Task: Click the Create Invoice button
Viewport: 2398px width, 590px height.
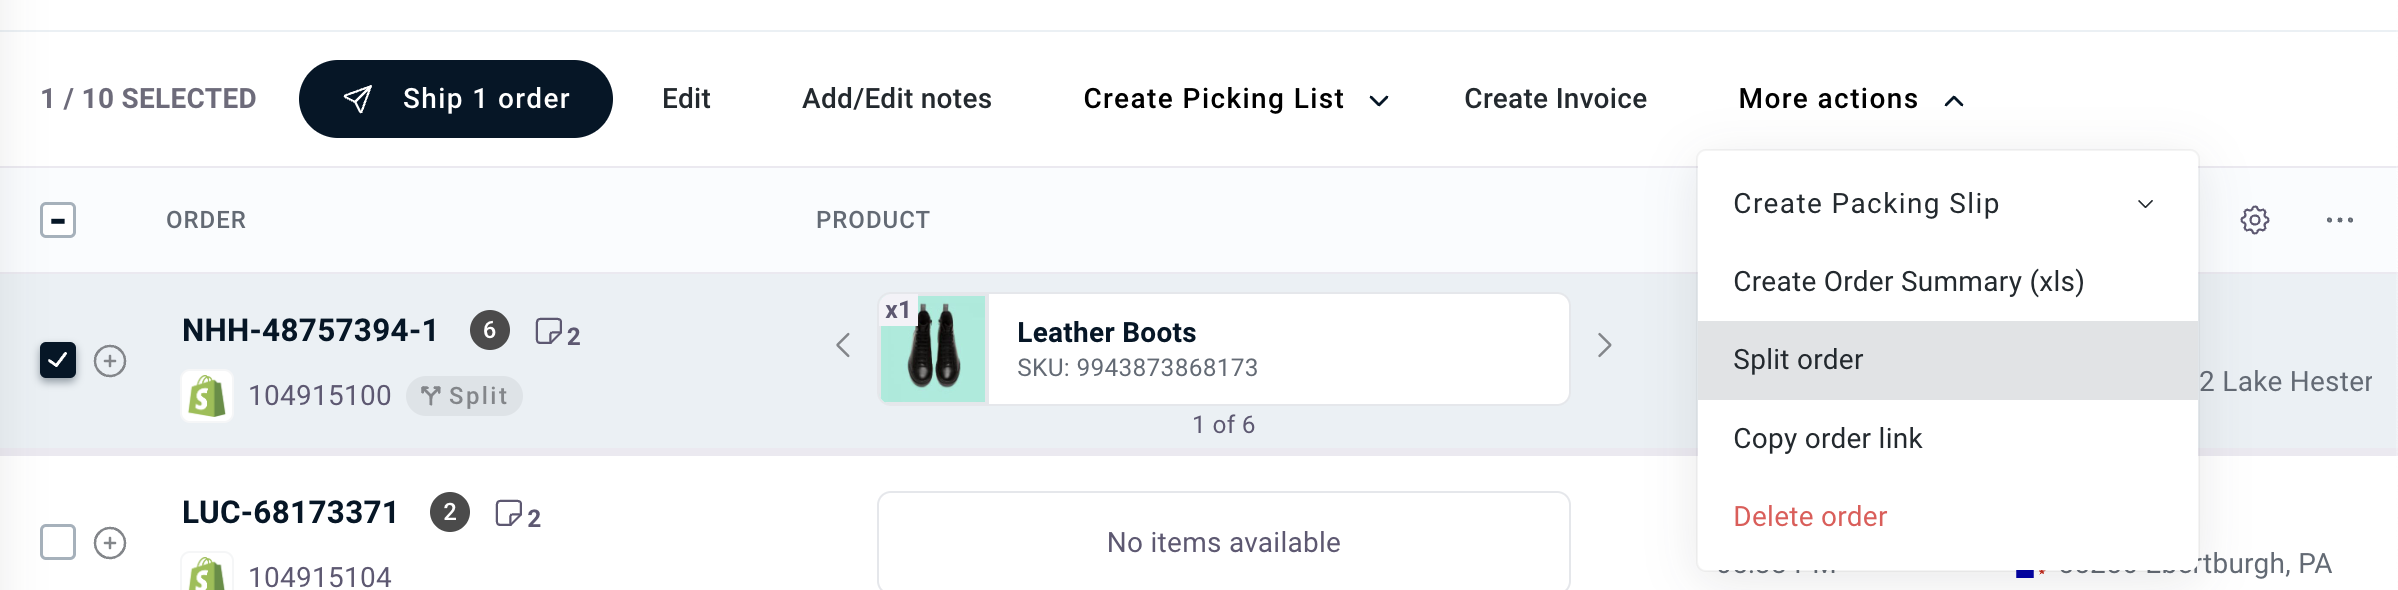Action: (x=1555, y=99)
